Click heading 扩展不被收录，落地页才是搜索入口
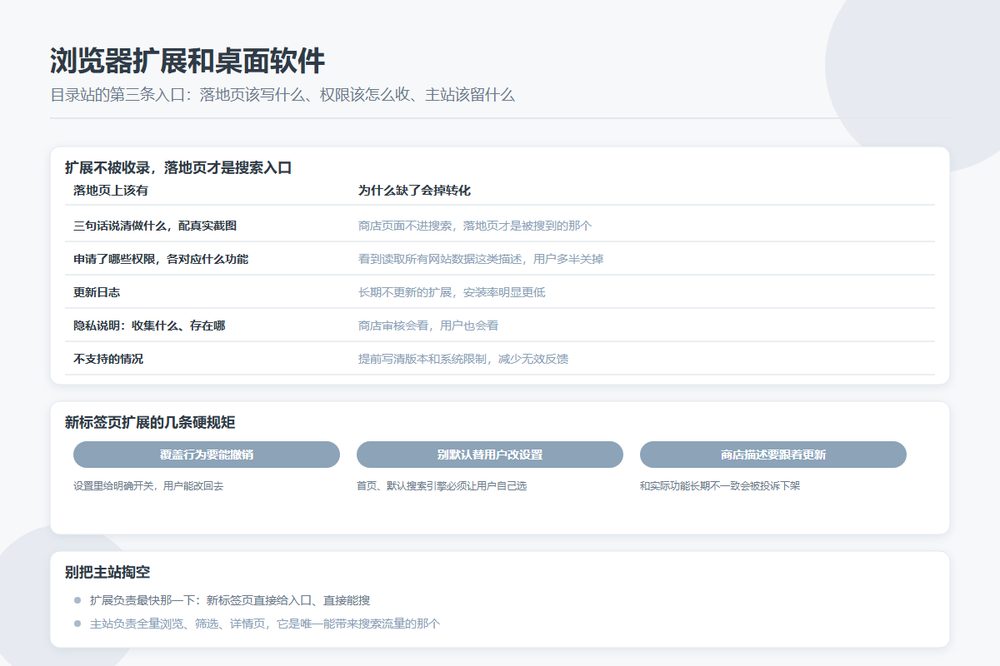Image resolution: width=1000 pixels, height=666 pixels. [178, 168]
